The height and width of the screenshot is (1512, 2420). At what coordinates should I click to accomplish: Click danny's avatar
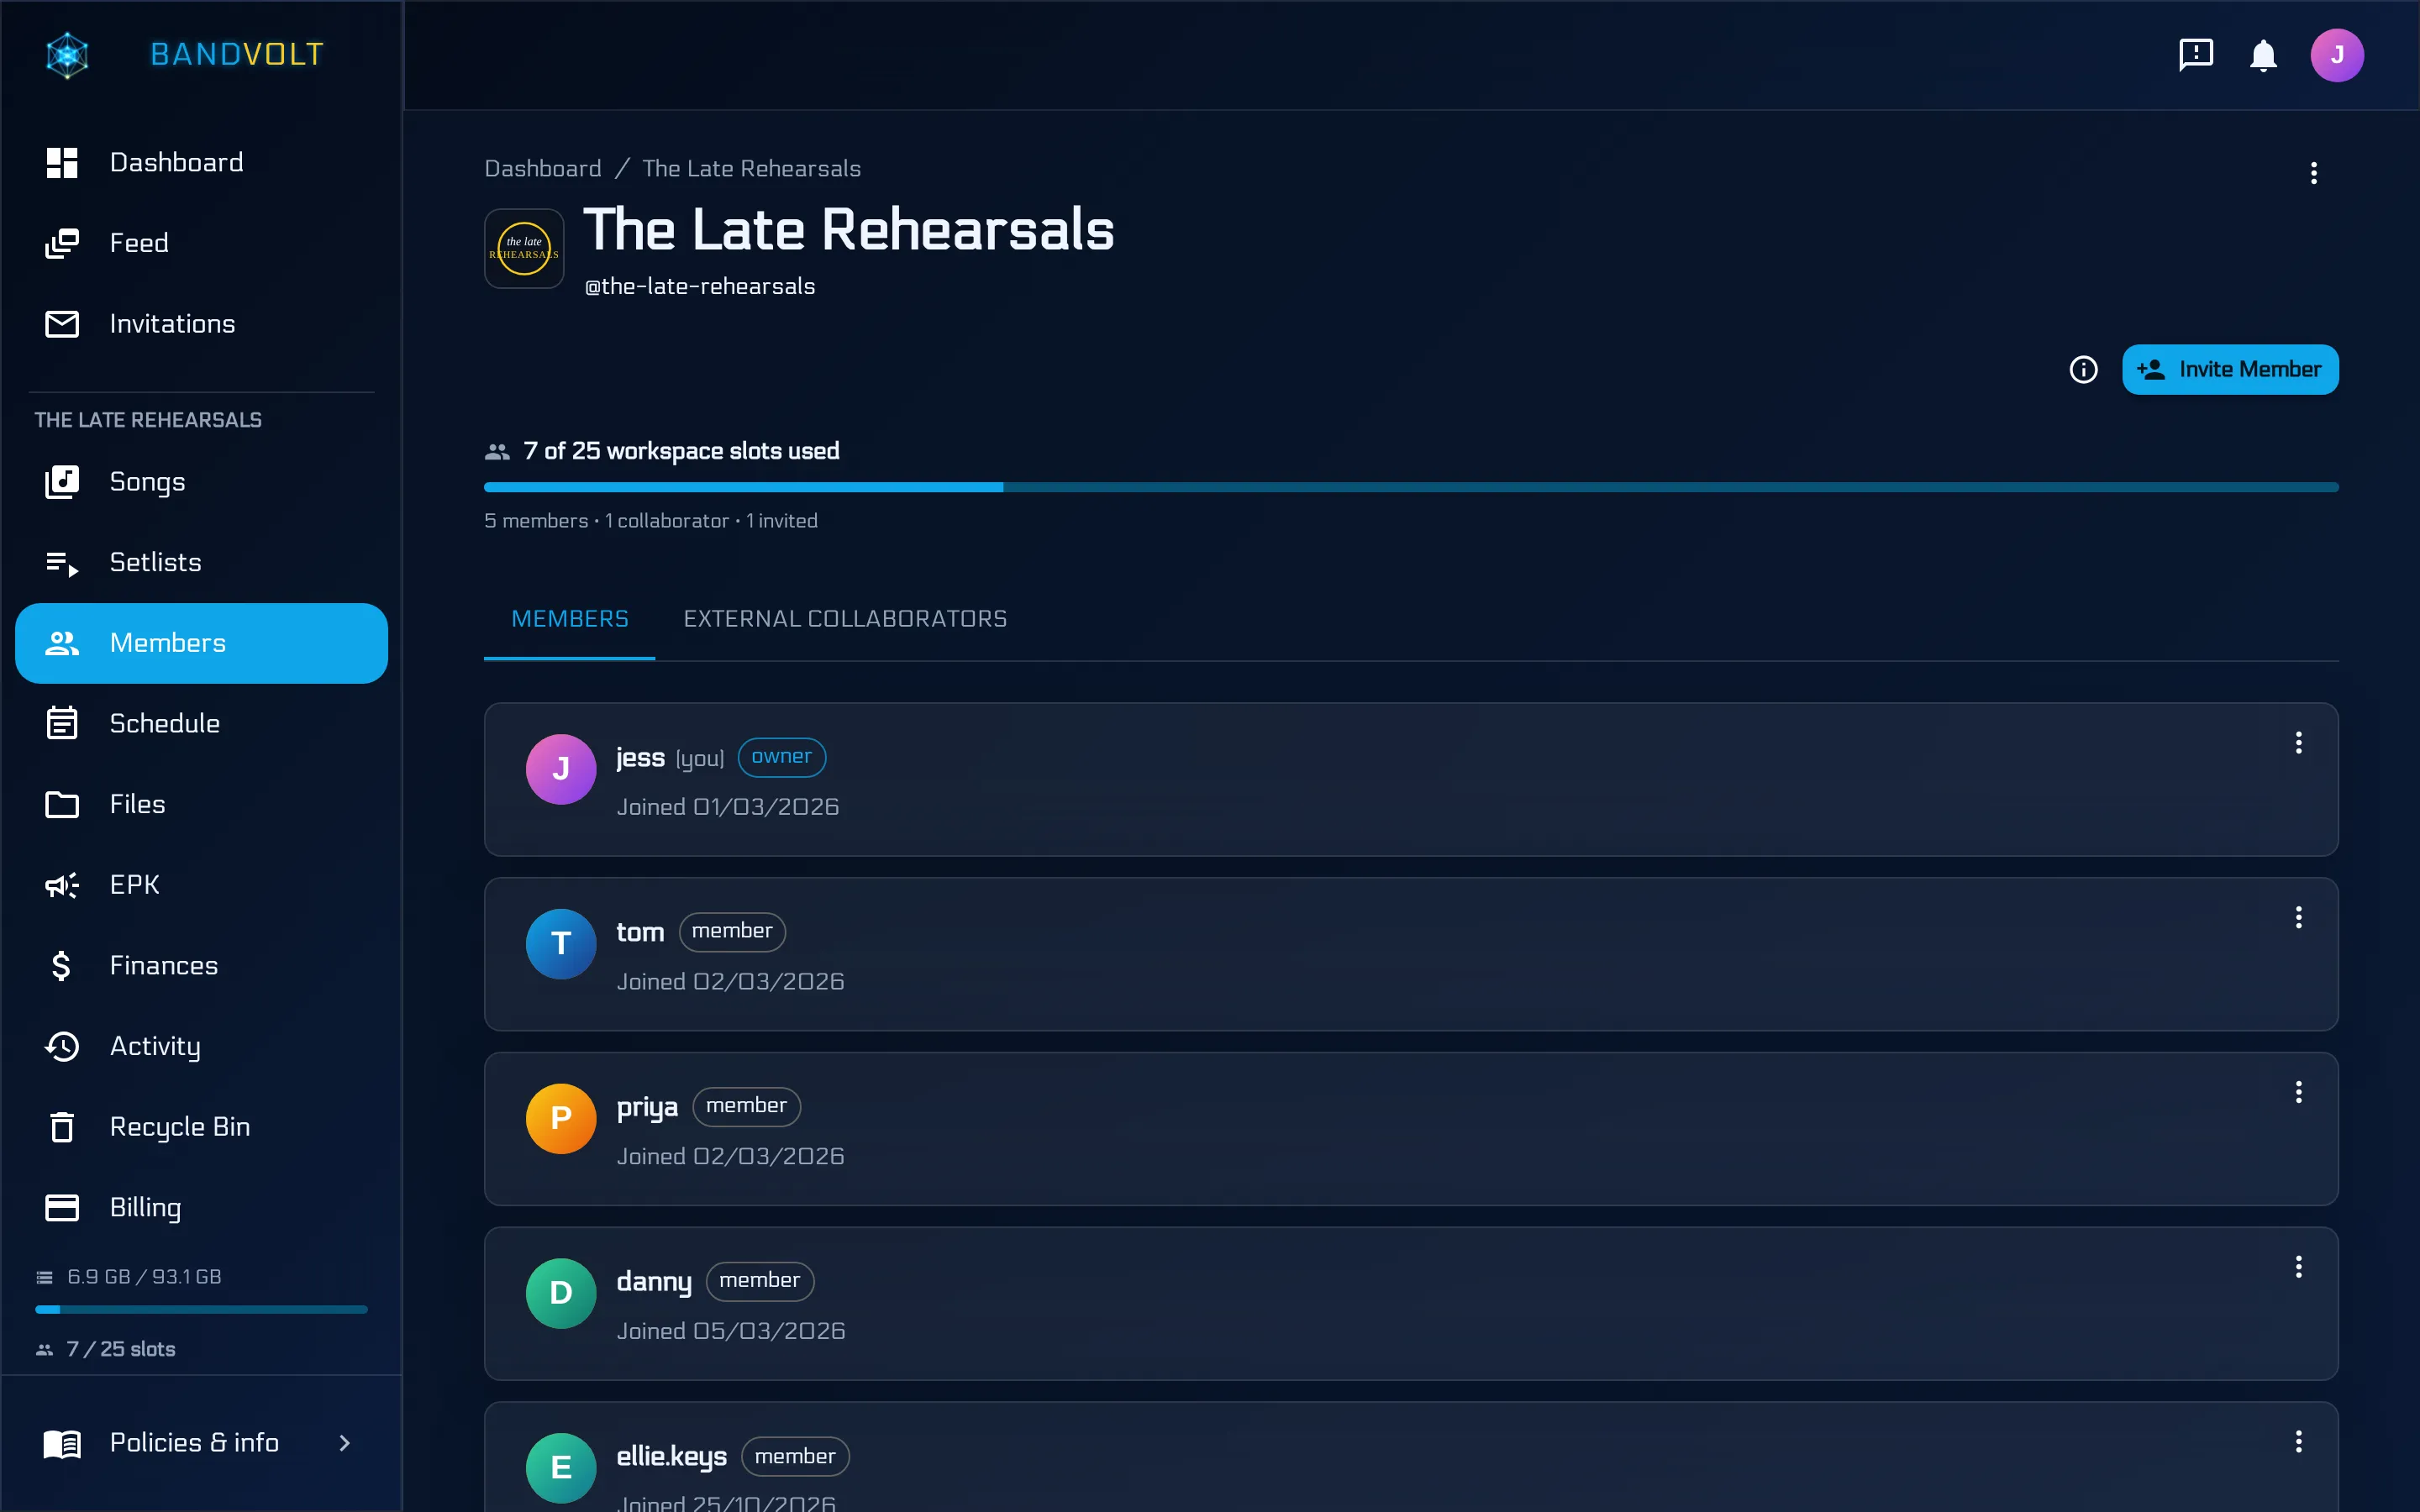click(x=561, y=1293)
